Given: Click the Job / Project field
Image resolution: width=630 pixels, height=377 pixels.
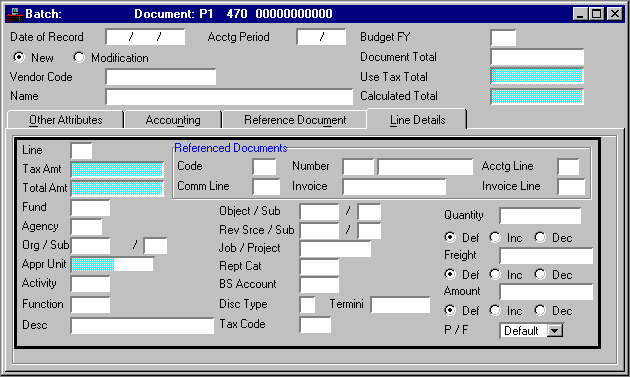Looking at the screenshot, I should point(335,249).
